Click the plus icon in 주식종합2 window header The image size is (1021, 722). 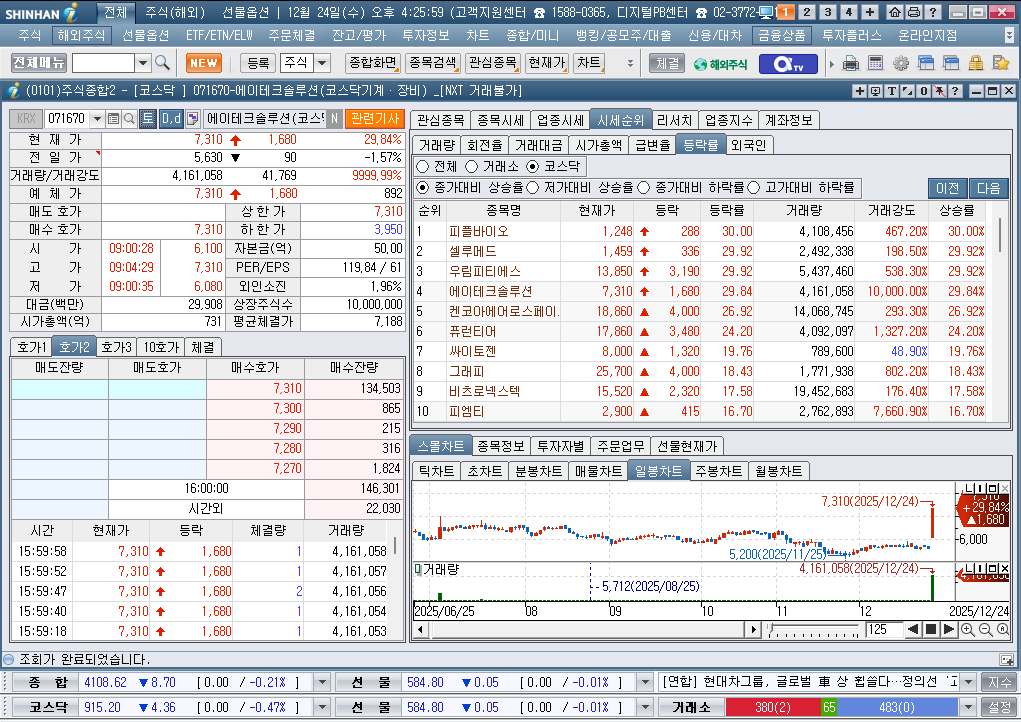(860, 91)
